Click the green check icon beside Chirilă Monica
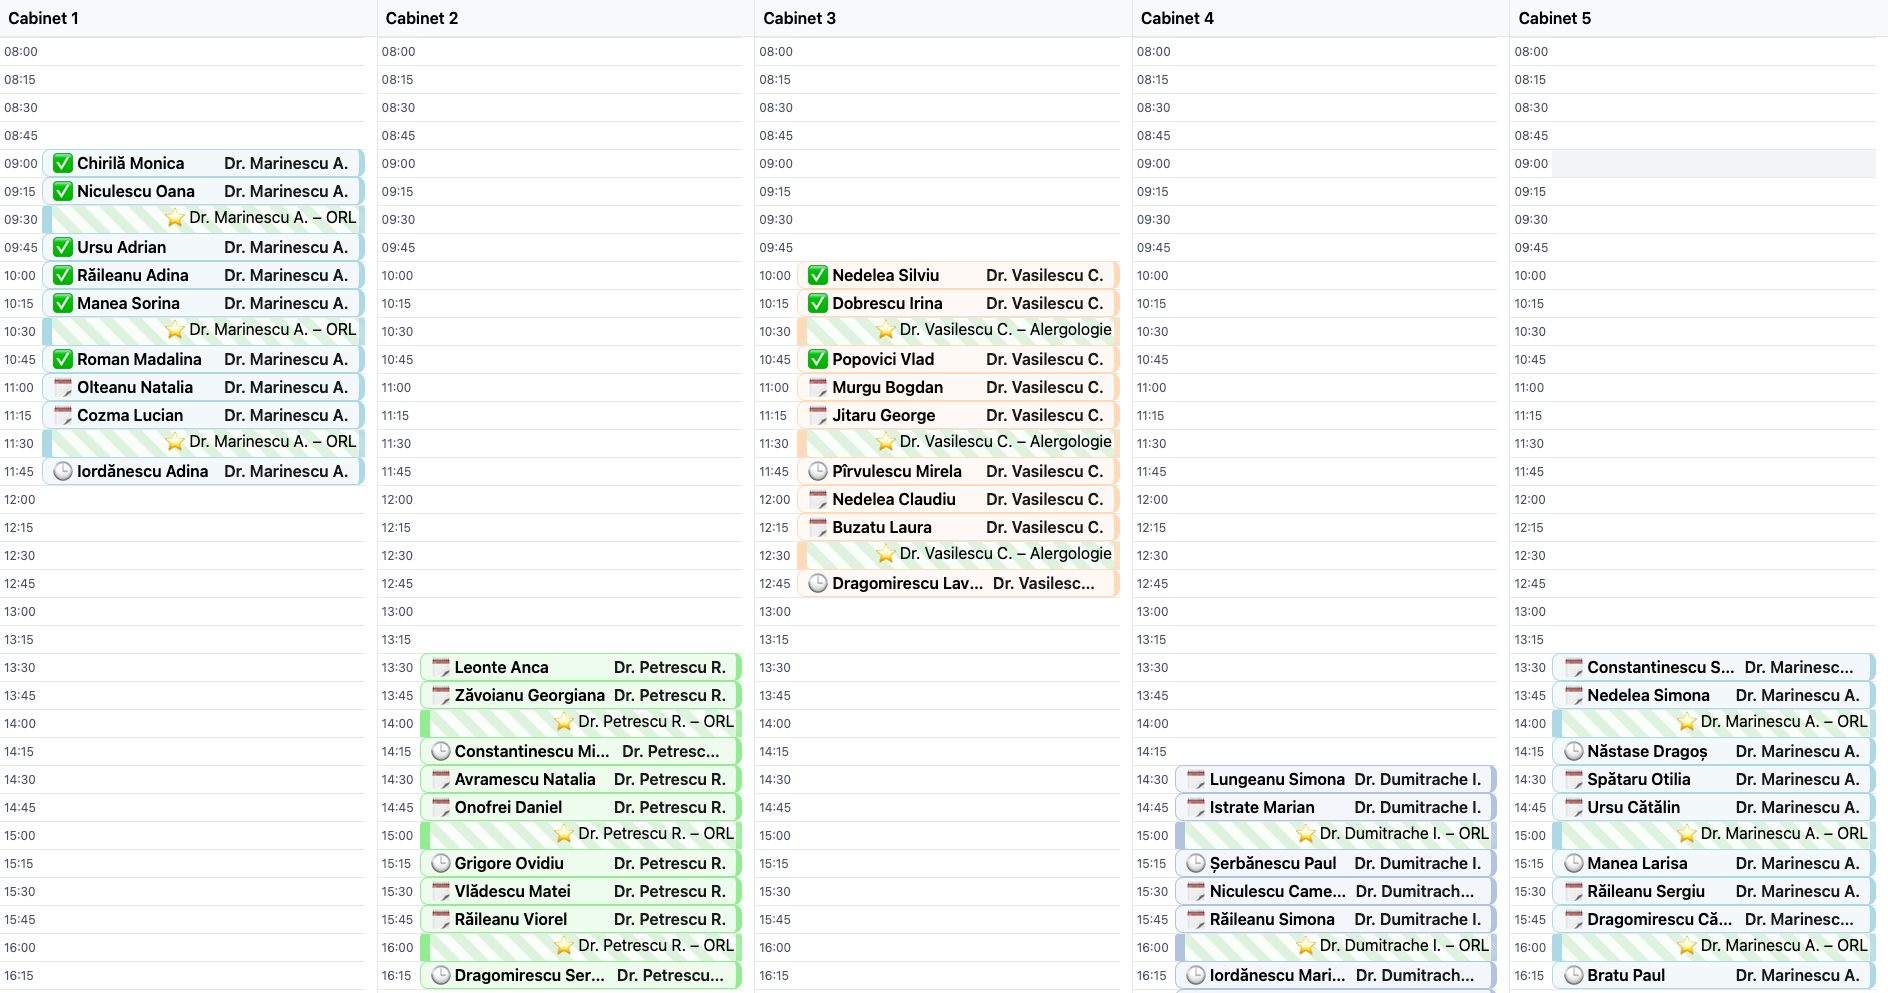The height and width of the screenshot is (993, 1888). (63, 163)
